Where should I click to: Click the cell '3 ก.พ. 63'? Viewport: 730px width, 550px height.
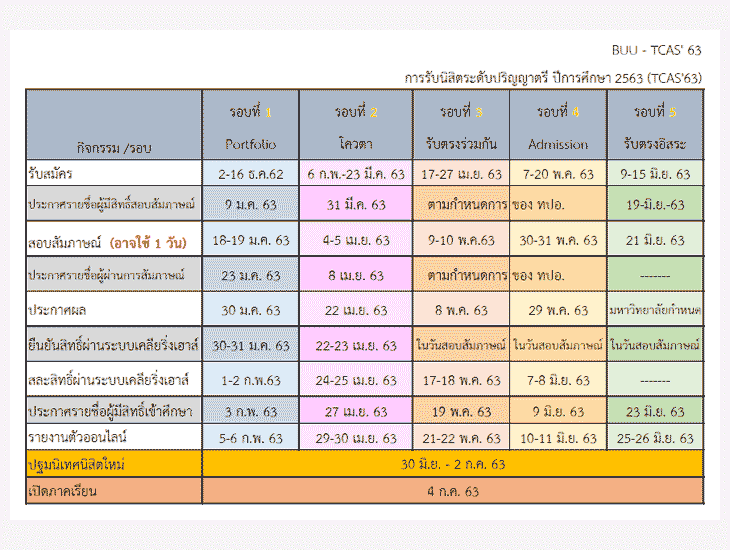pos(251,410)
